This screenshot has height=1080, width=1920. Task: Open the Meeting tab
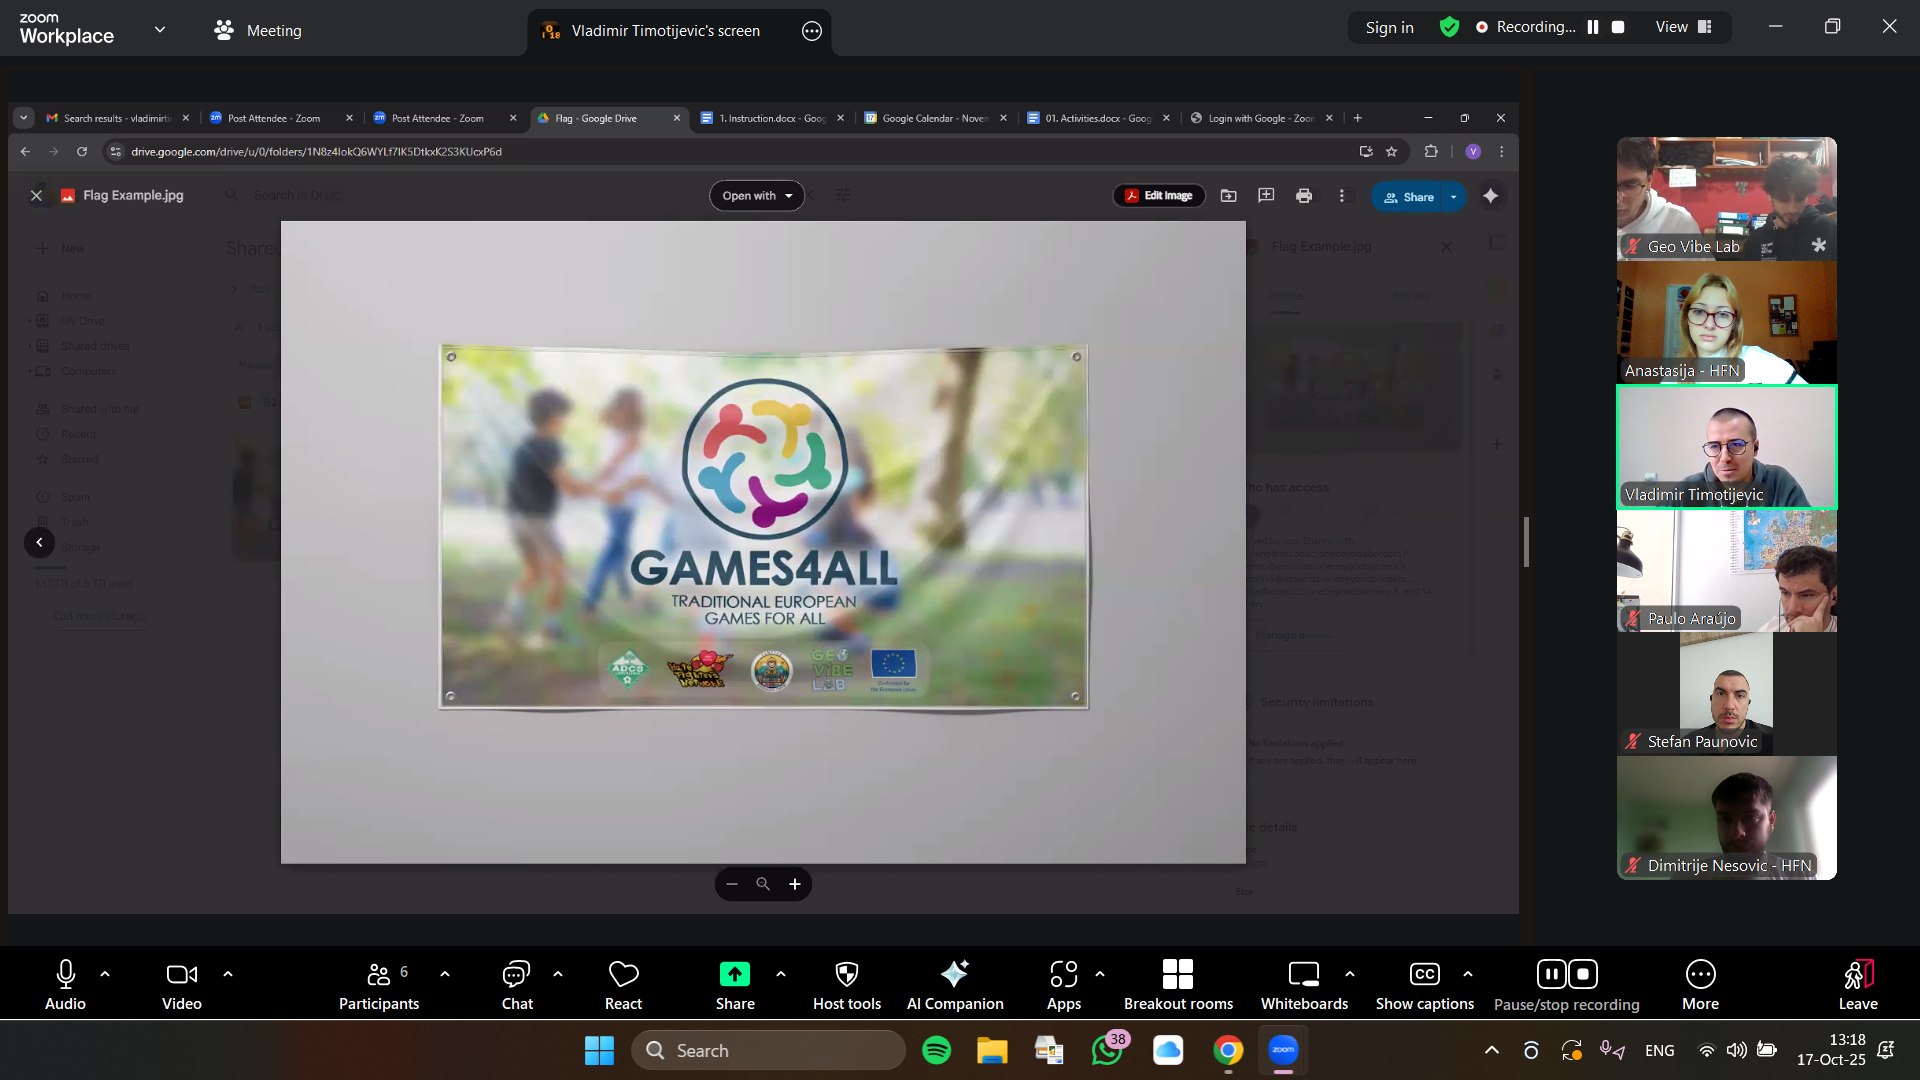pos(258,30)
